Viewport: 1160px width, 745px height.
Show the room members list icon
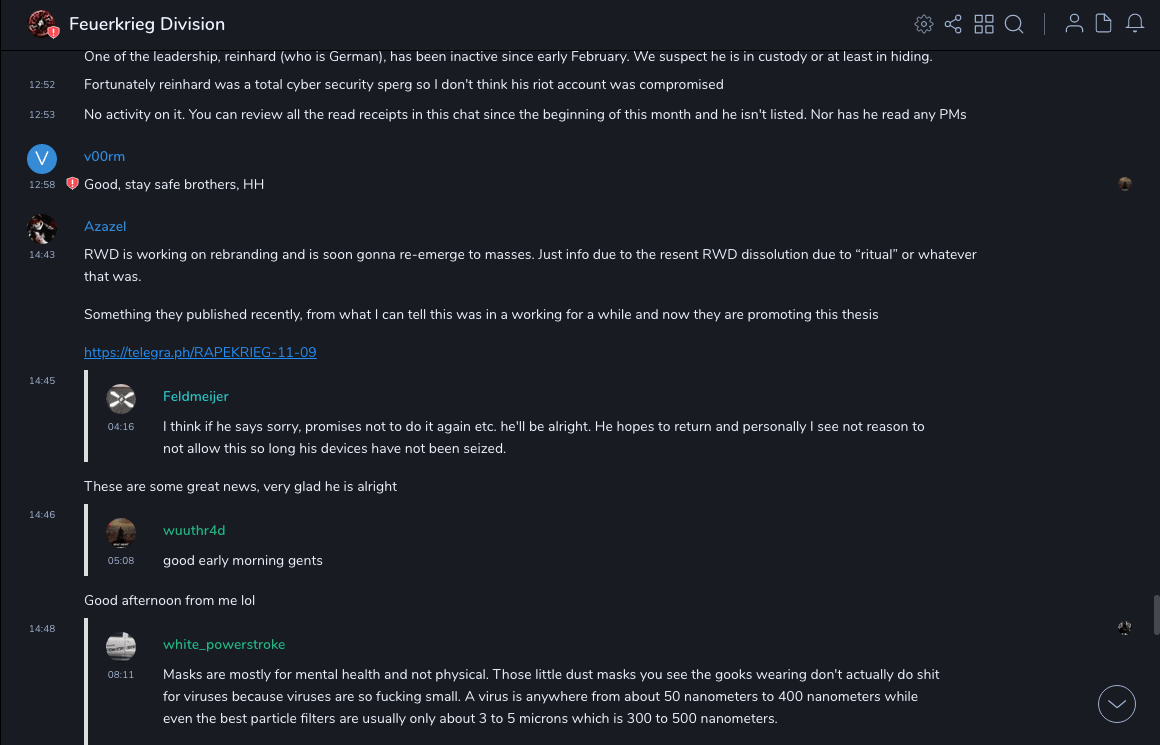[x=1074, y=24]
